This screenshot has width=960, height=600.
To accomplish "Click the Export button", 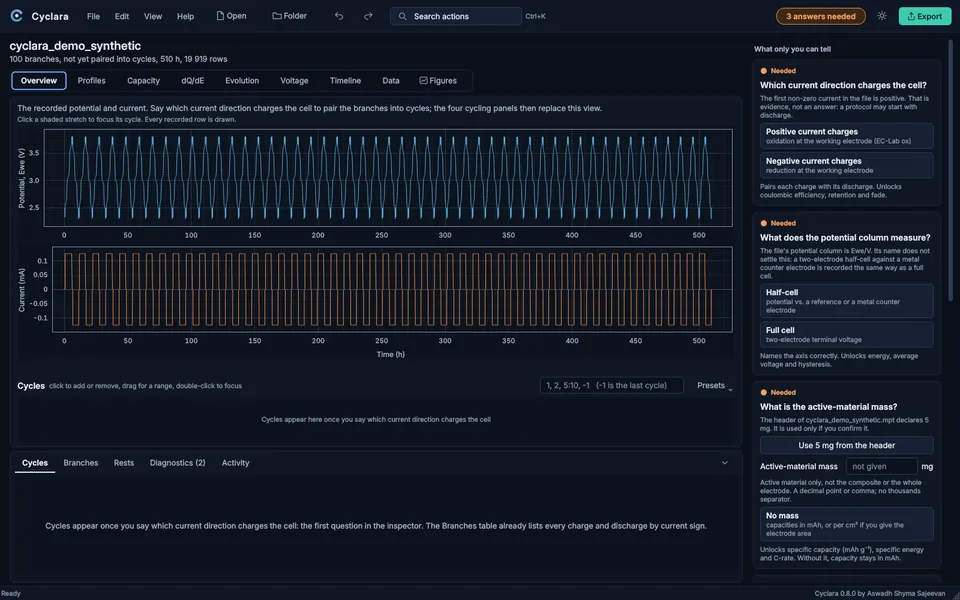I will point(924,16).
